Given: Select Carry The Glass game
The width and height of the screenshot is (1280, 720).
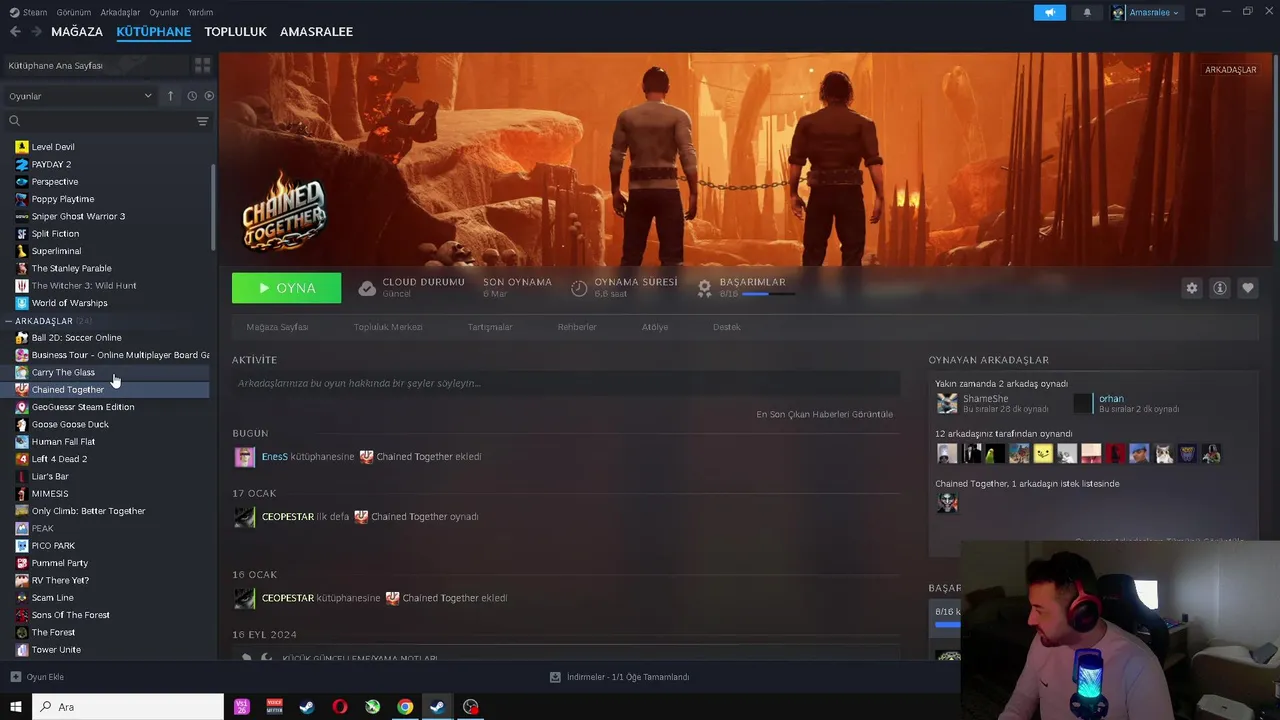Looking at the screenshot, I should (63, 372).
